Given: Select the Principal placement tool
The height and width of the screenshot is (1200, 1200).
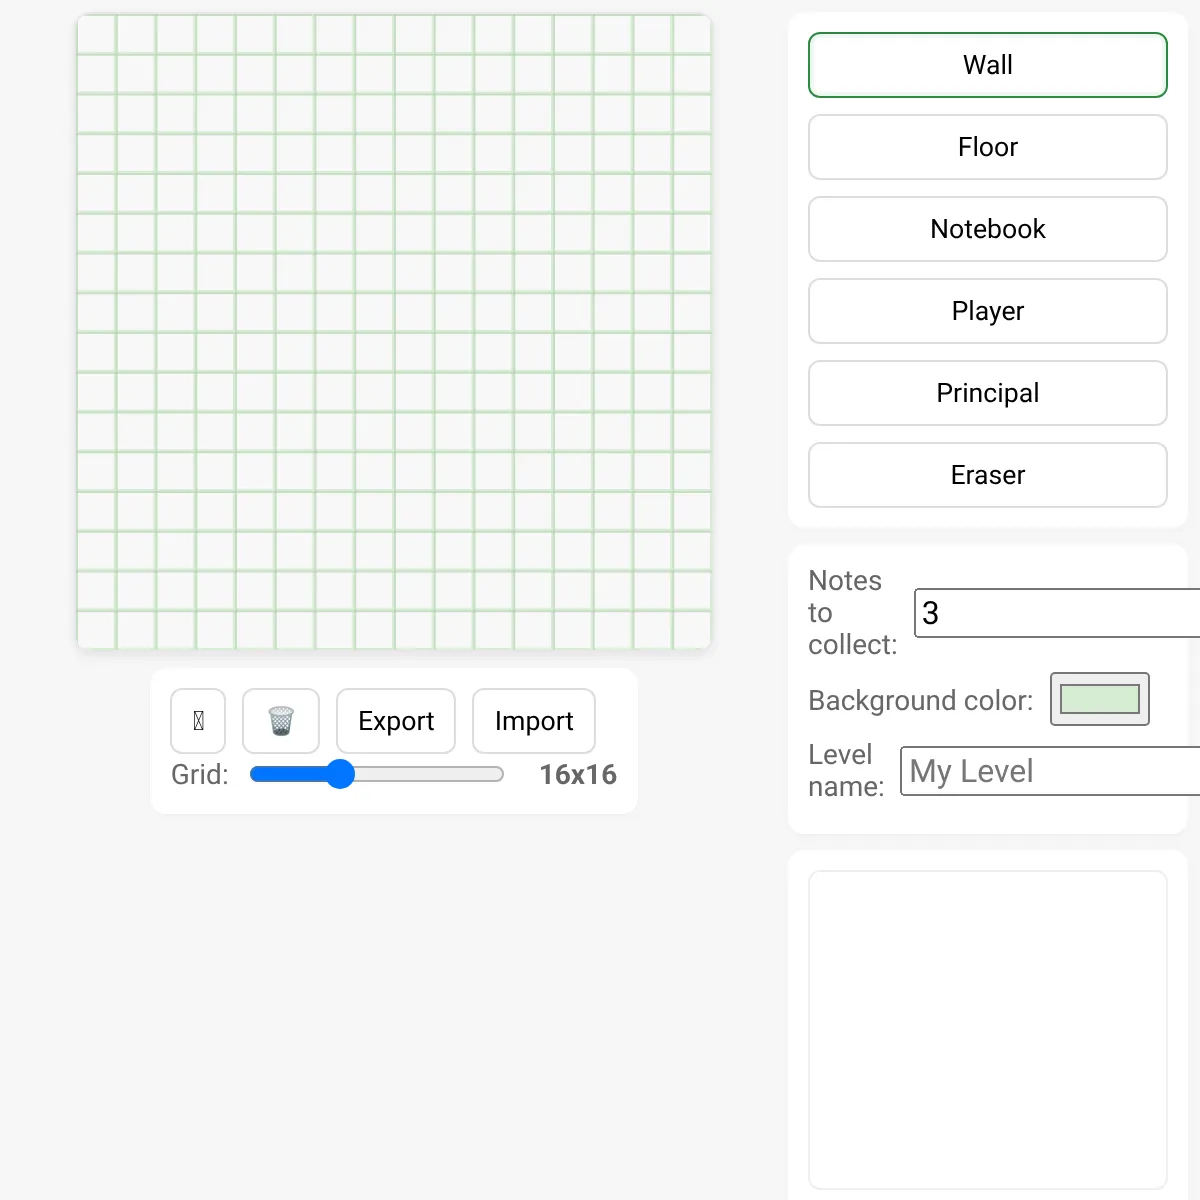Looking at the screenshot, I should click(988, 393).
